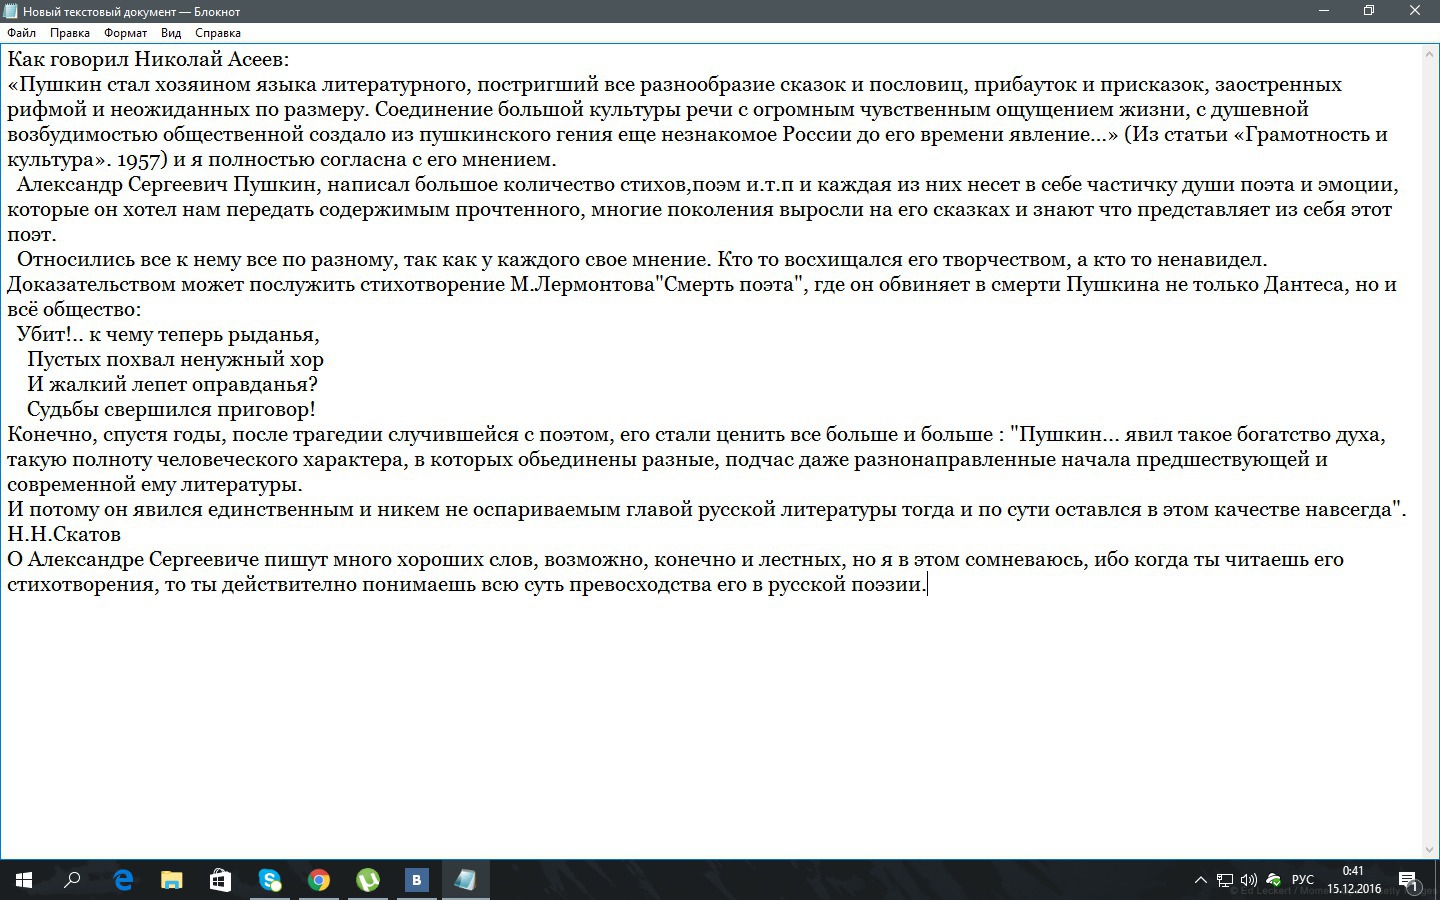Open volume control tray icon
Viewport: 1440px width, 900px height.
[x=1248, y=880]
